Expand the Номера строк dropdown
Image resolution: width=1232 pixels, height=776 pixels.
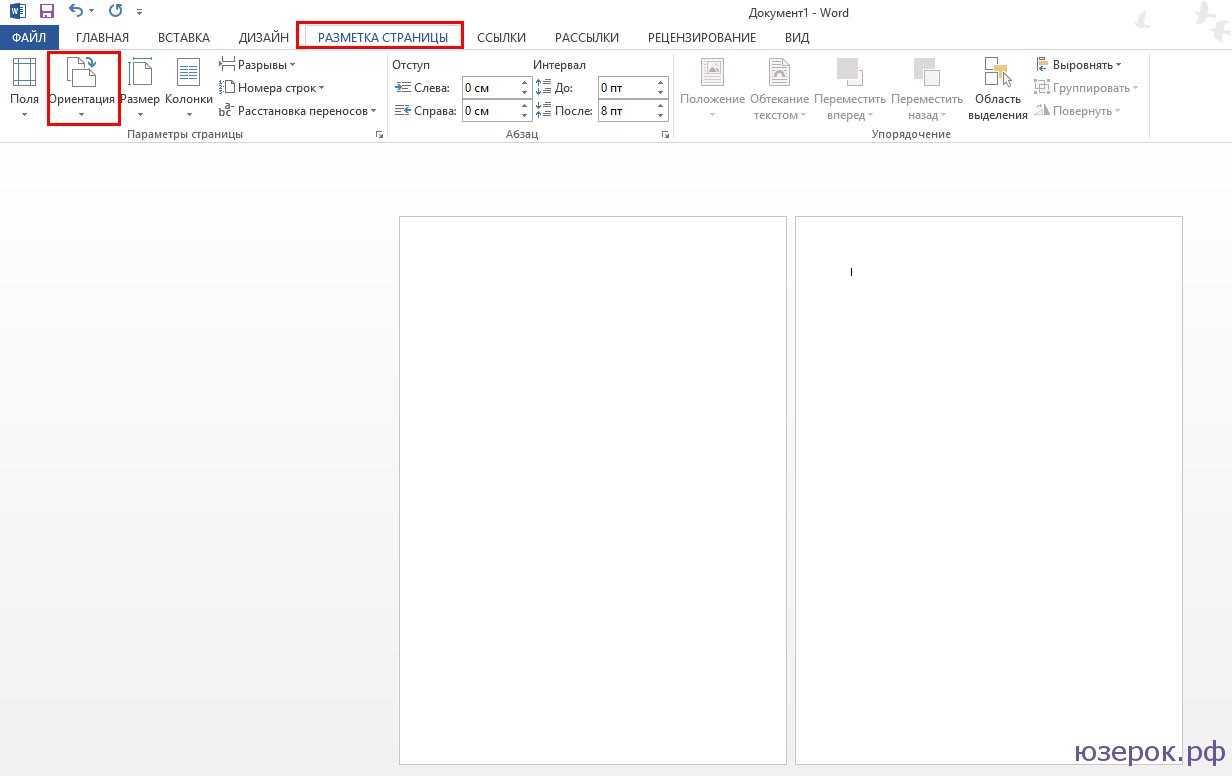click(x=272, y=88)
